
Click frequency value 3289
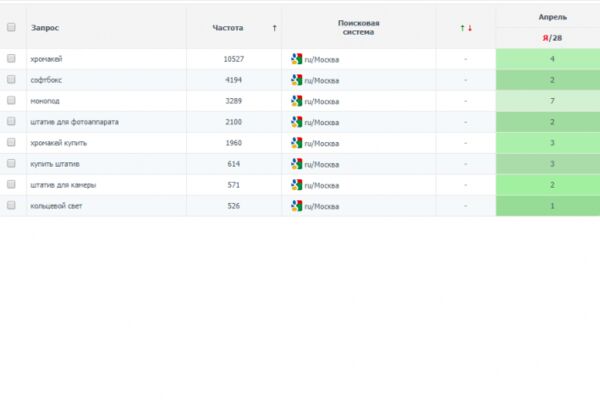pyautogui.click(x=233, y=101)
